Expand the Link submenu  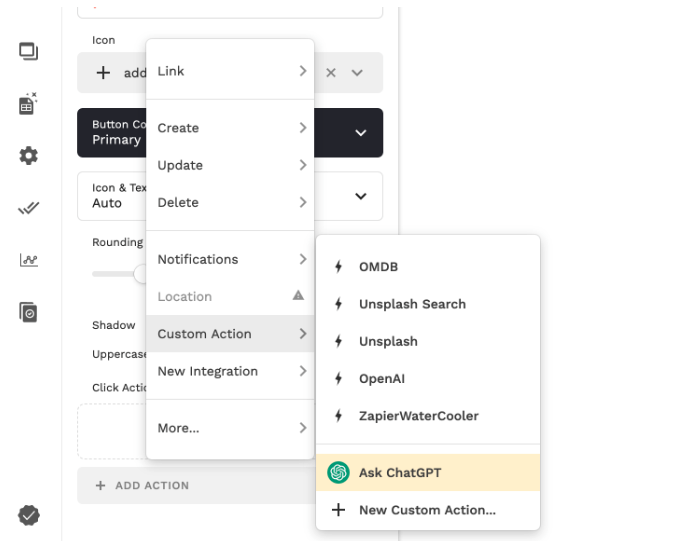230,71
